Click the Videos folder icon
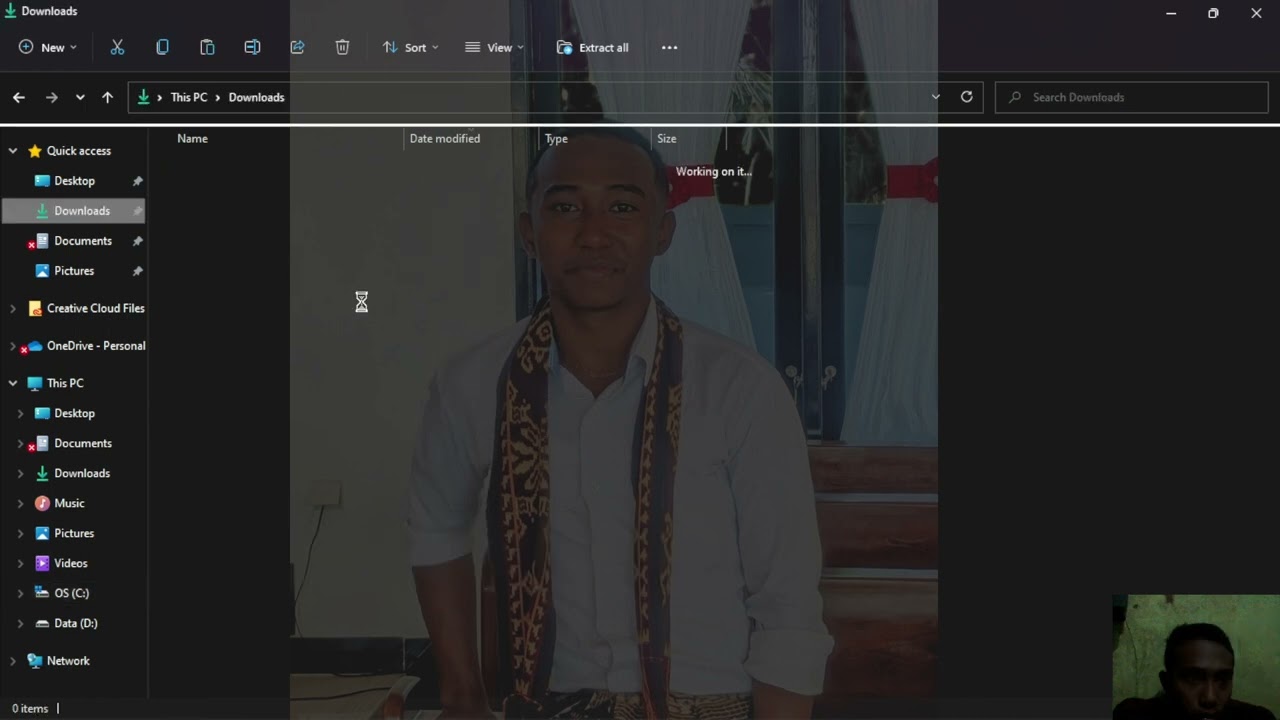The width and height of the screenshot is (1280, 720). click(42, 563)
